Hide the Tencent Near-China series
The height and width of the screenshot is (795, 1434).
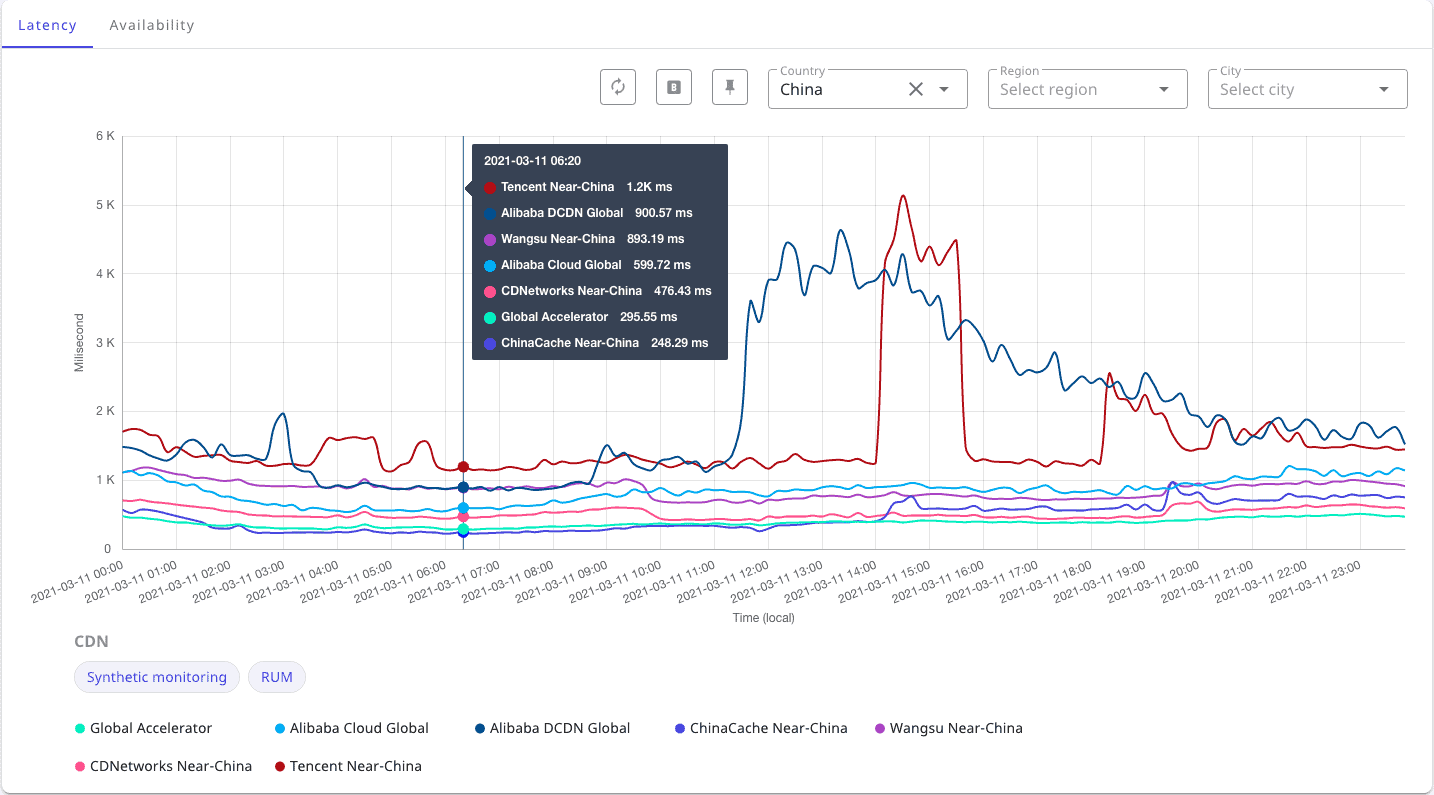pos(348,767)
